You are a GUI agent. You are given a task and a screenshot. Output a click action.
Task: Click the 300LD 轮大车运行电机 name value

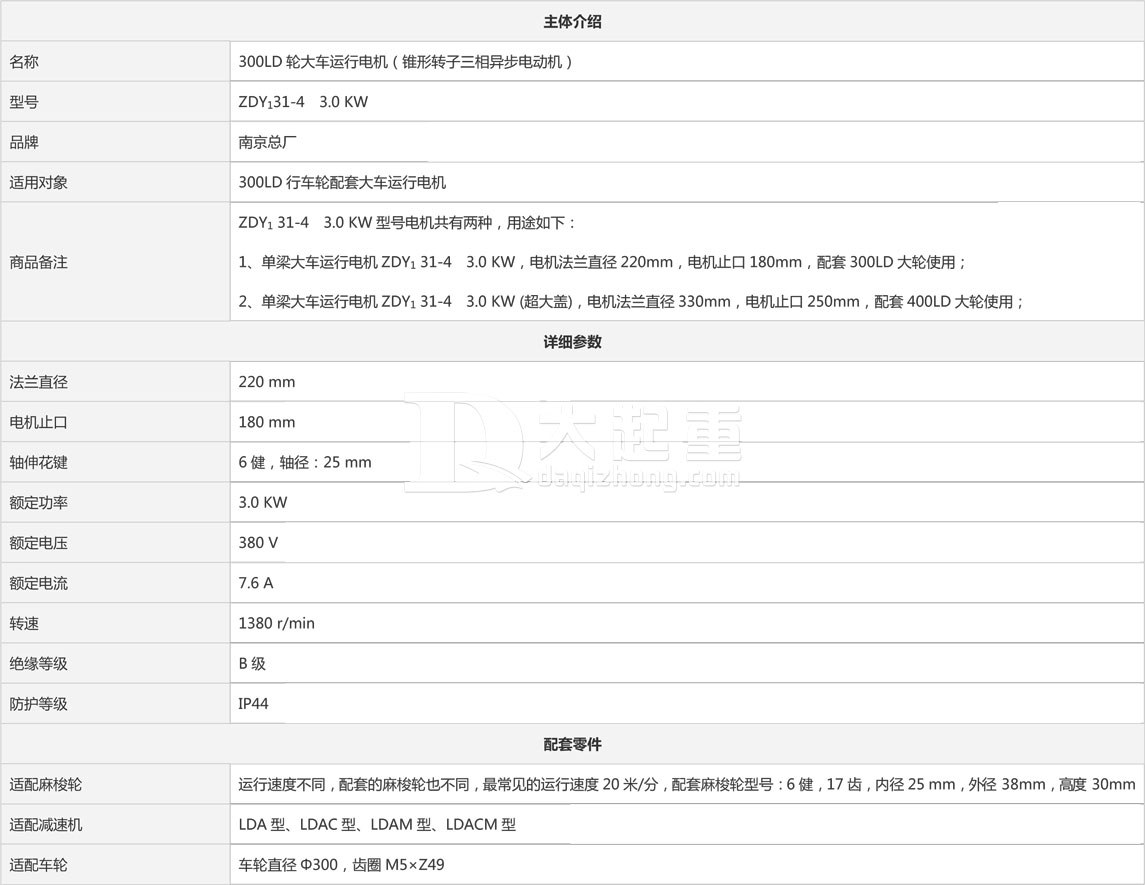coord(405,61)
